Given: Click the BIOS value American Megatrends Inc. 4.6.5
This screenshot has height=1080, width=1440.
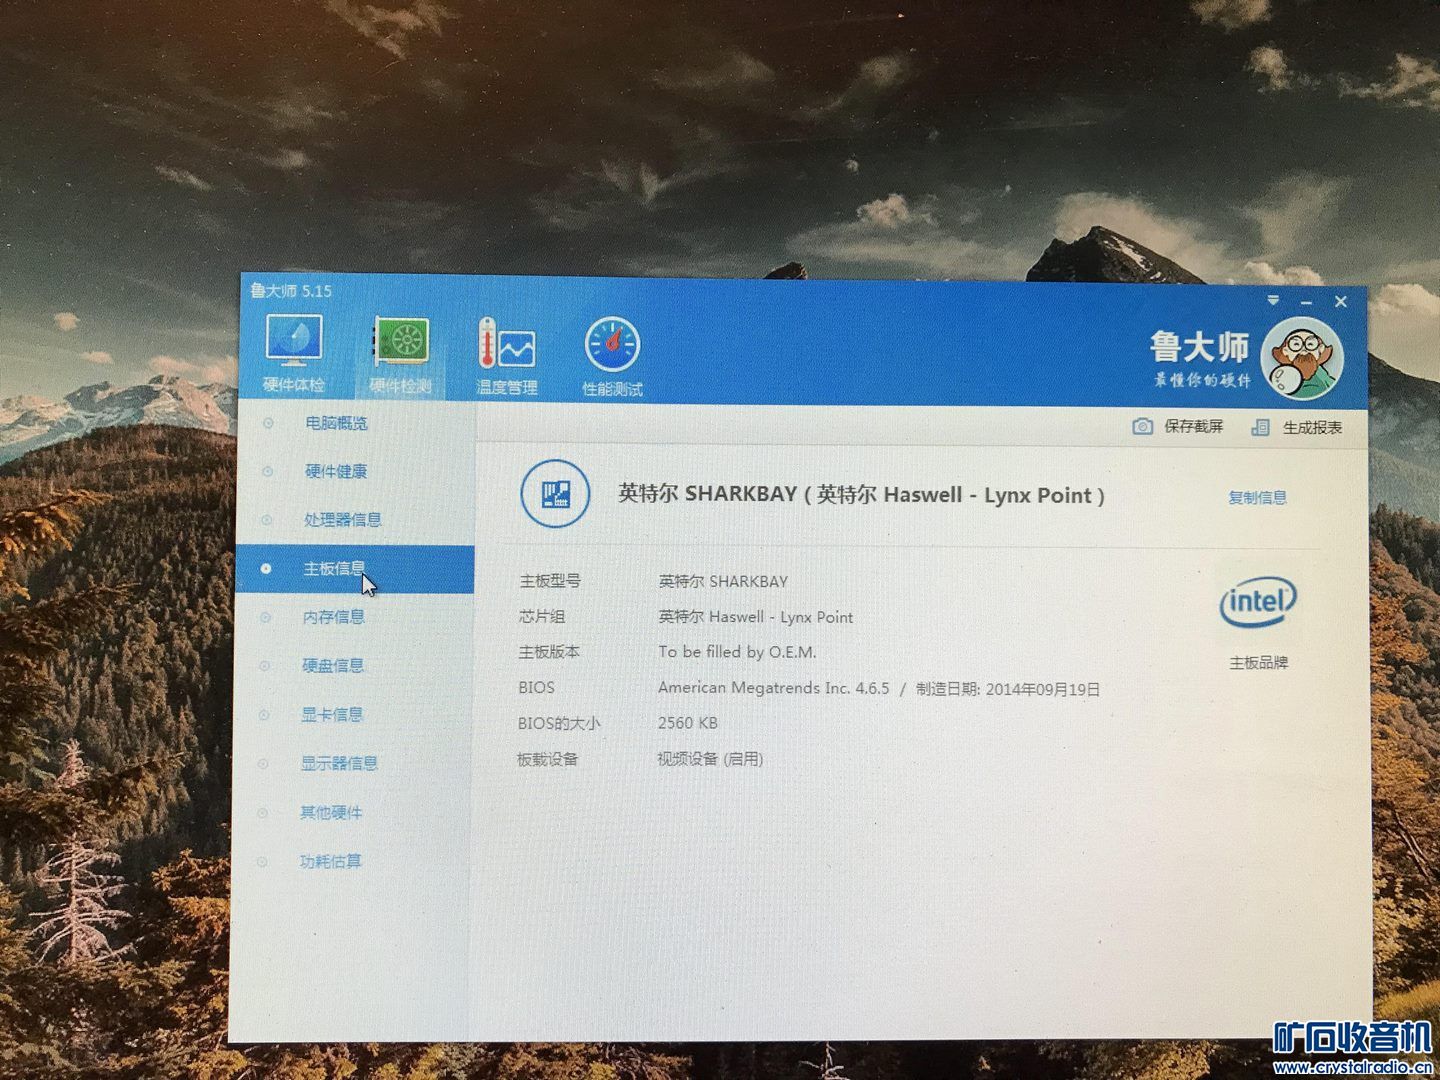Looking at the screenshot, I should point(774,688).
